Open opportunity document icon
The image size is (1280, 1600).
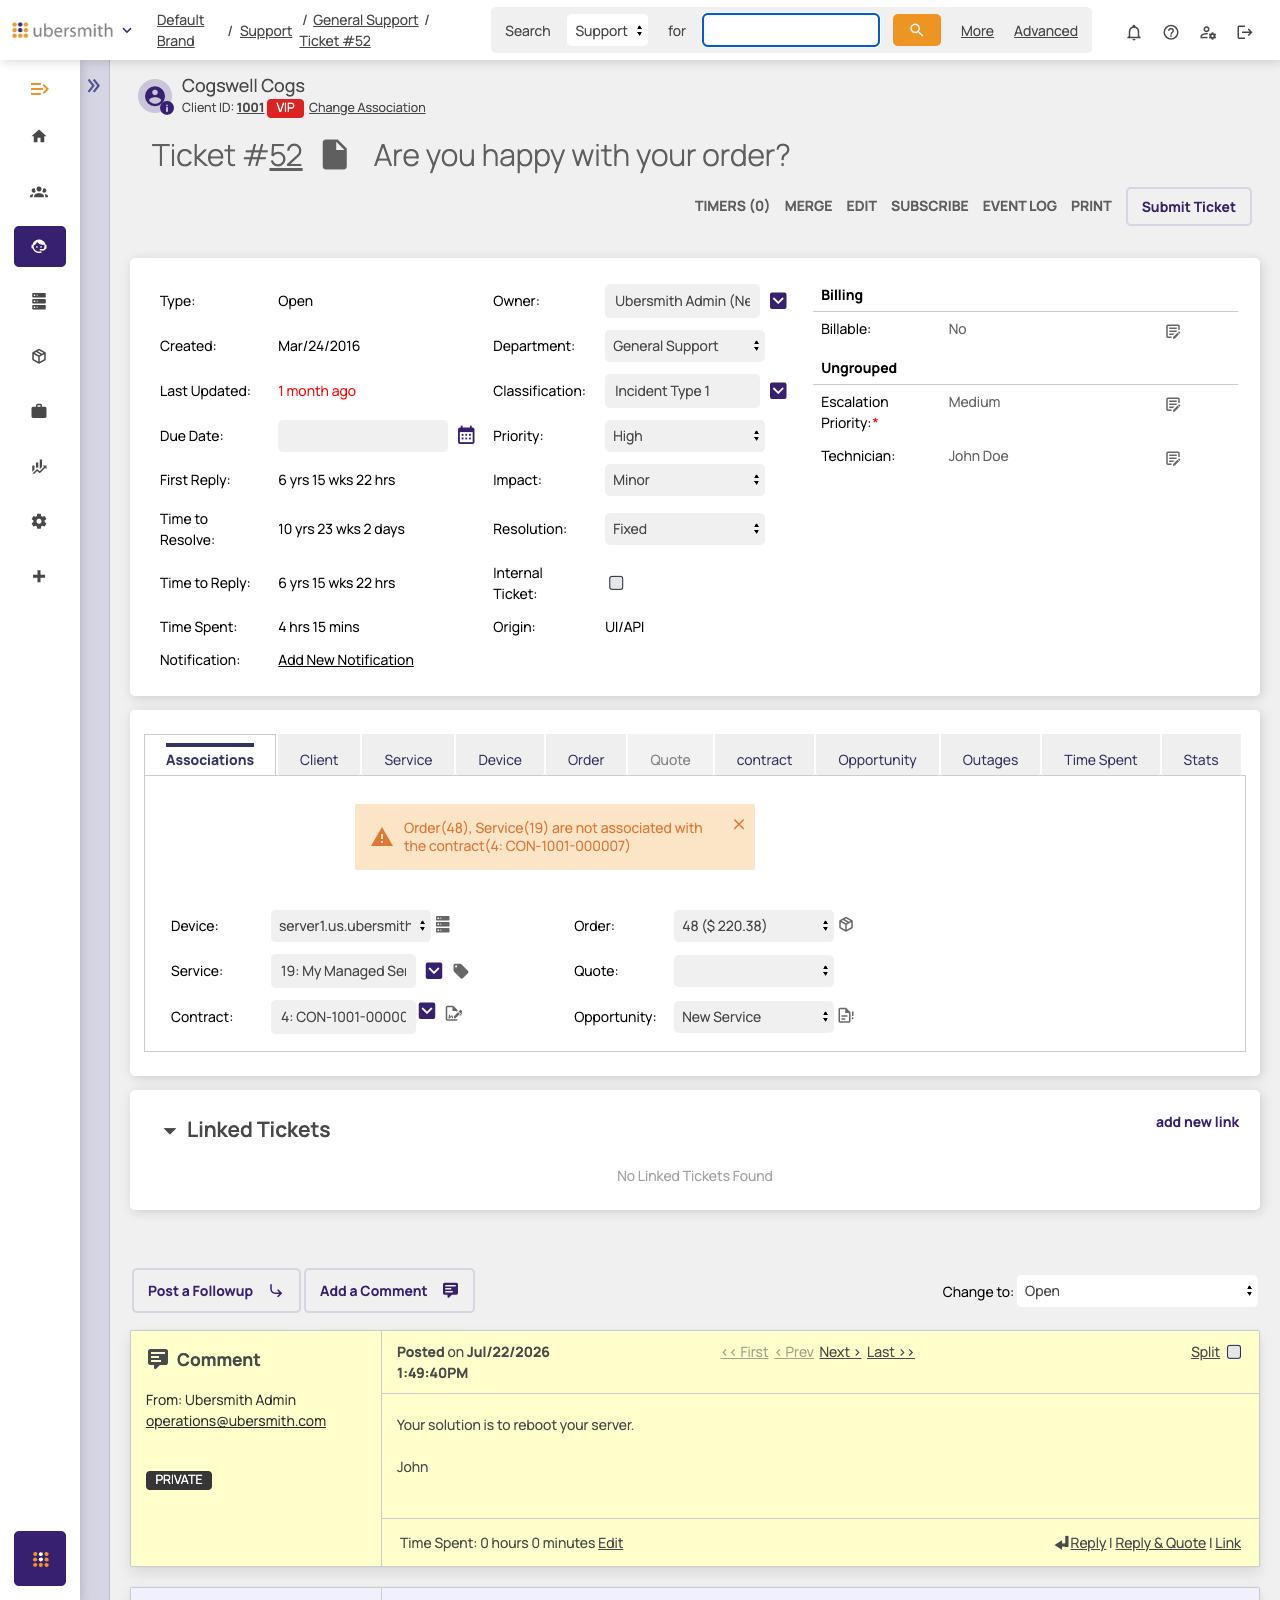coord(846,1016)
